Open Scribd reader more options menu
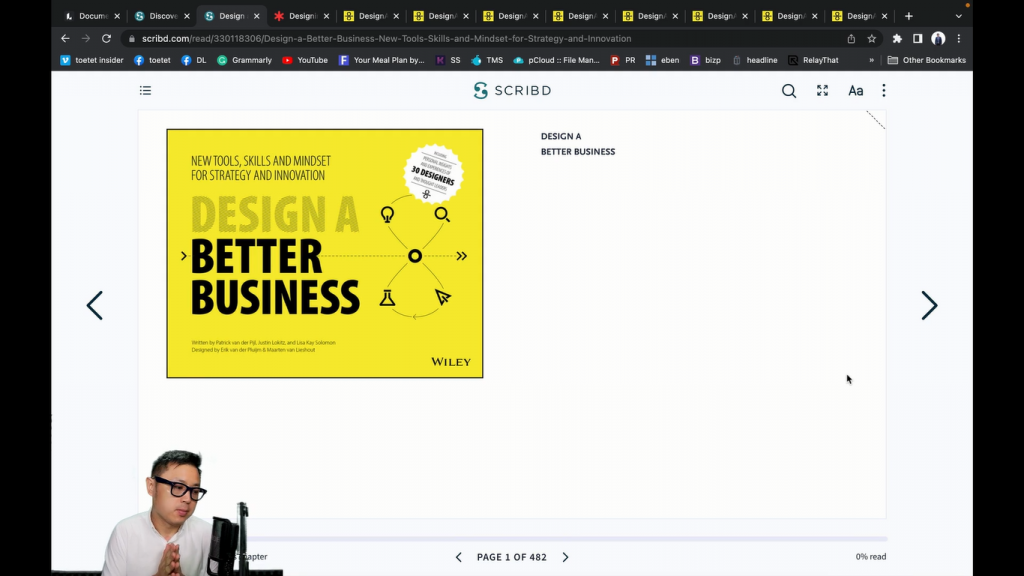 click(884, 90)
